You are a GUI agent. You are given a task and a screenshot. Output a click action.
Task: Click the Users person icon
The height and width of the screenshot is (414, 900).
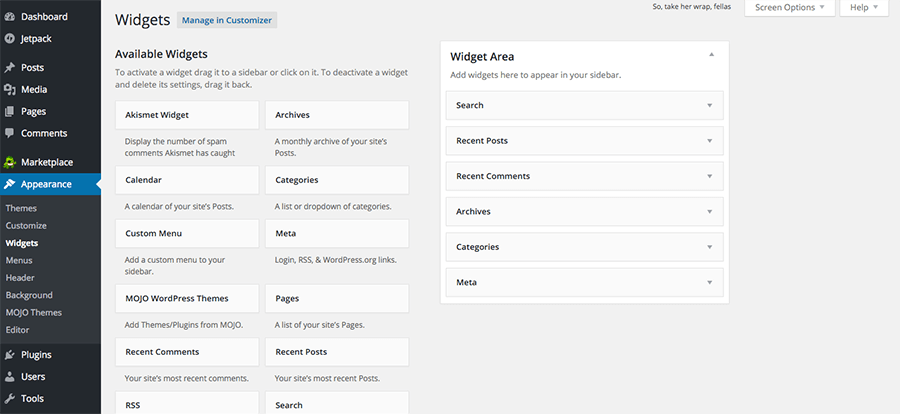coord(9,377)
